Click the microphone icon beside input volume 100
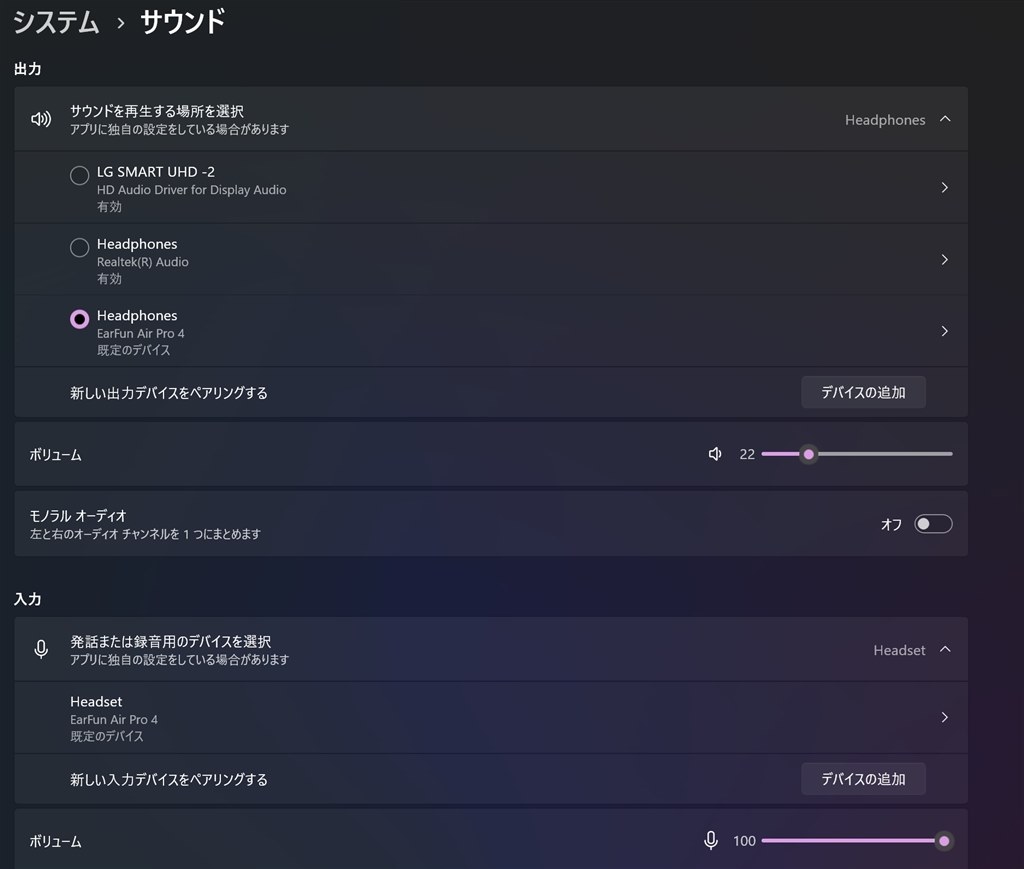1024x869 pixels. tap(711, 840)
